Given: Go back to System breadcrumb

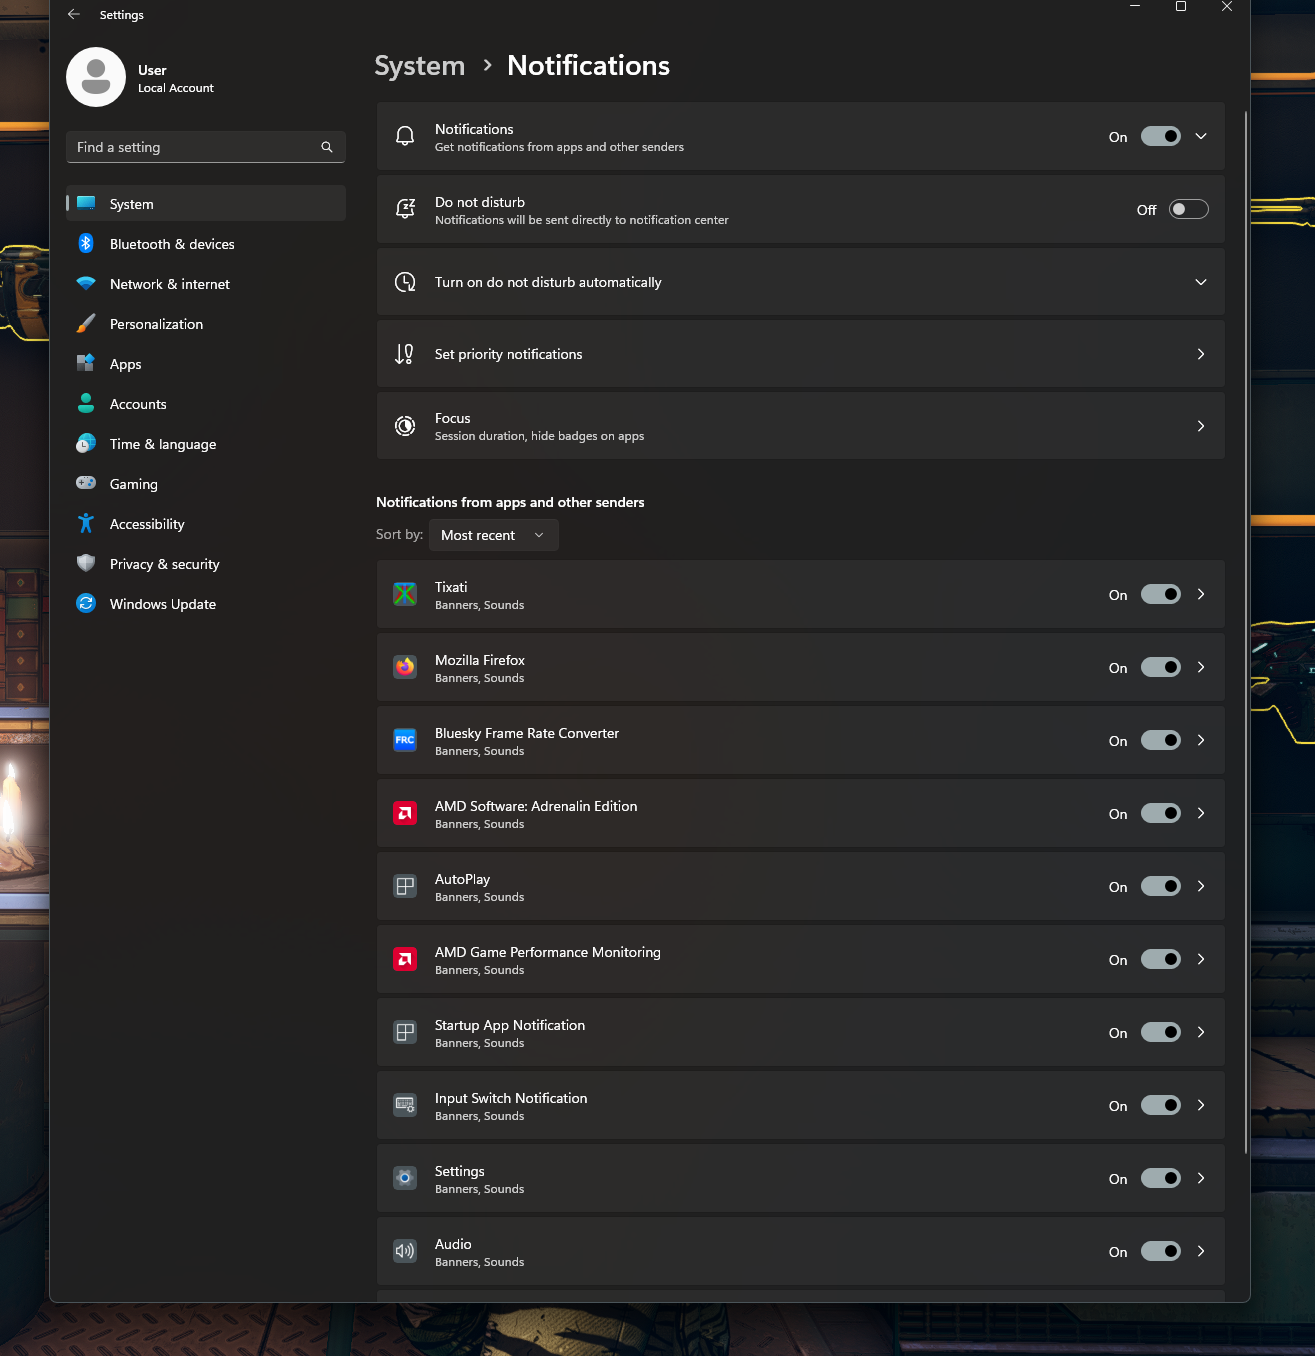Looking at the screenshot, I should (420, 66).
